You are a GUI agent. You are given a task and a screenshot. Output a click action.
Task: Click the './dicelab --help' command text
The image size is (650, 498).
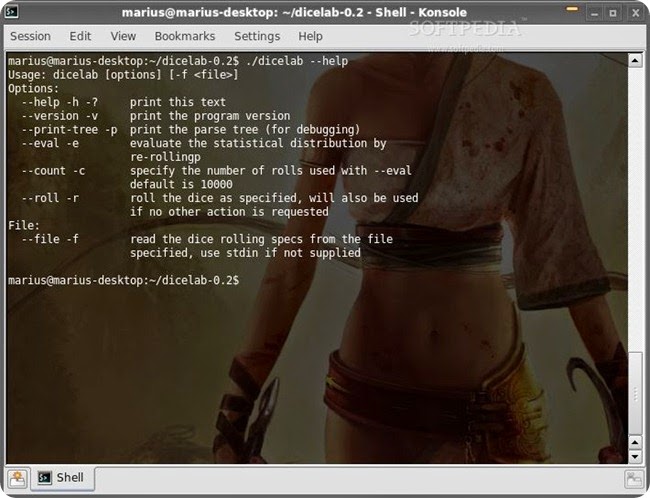pyautogui.click(x=297, y=61)
